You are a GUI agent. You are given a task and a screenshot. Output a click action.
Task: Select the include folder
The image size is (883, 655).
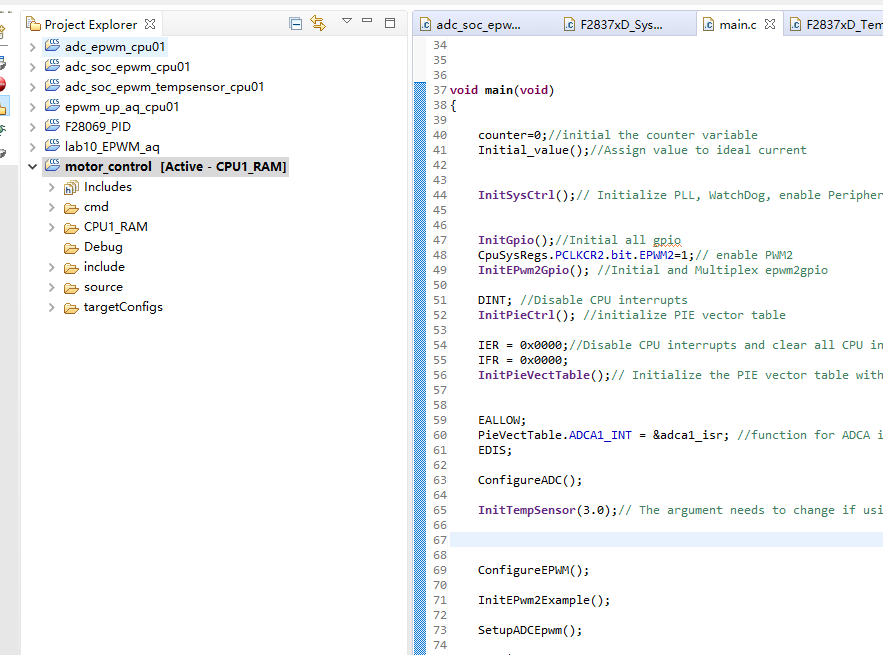[104, 267]
